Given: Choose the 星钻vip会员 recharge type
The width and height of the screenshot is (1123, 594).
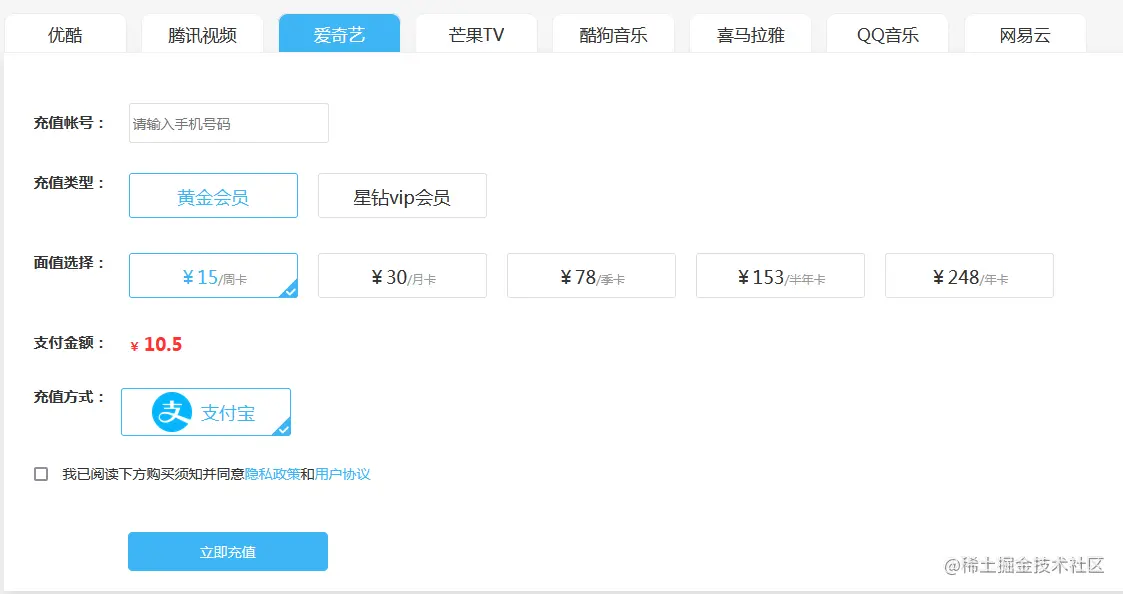Looking at the screenshot, I should [x=403, y=196].
